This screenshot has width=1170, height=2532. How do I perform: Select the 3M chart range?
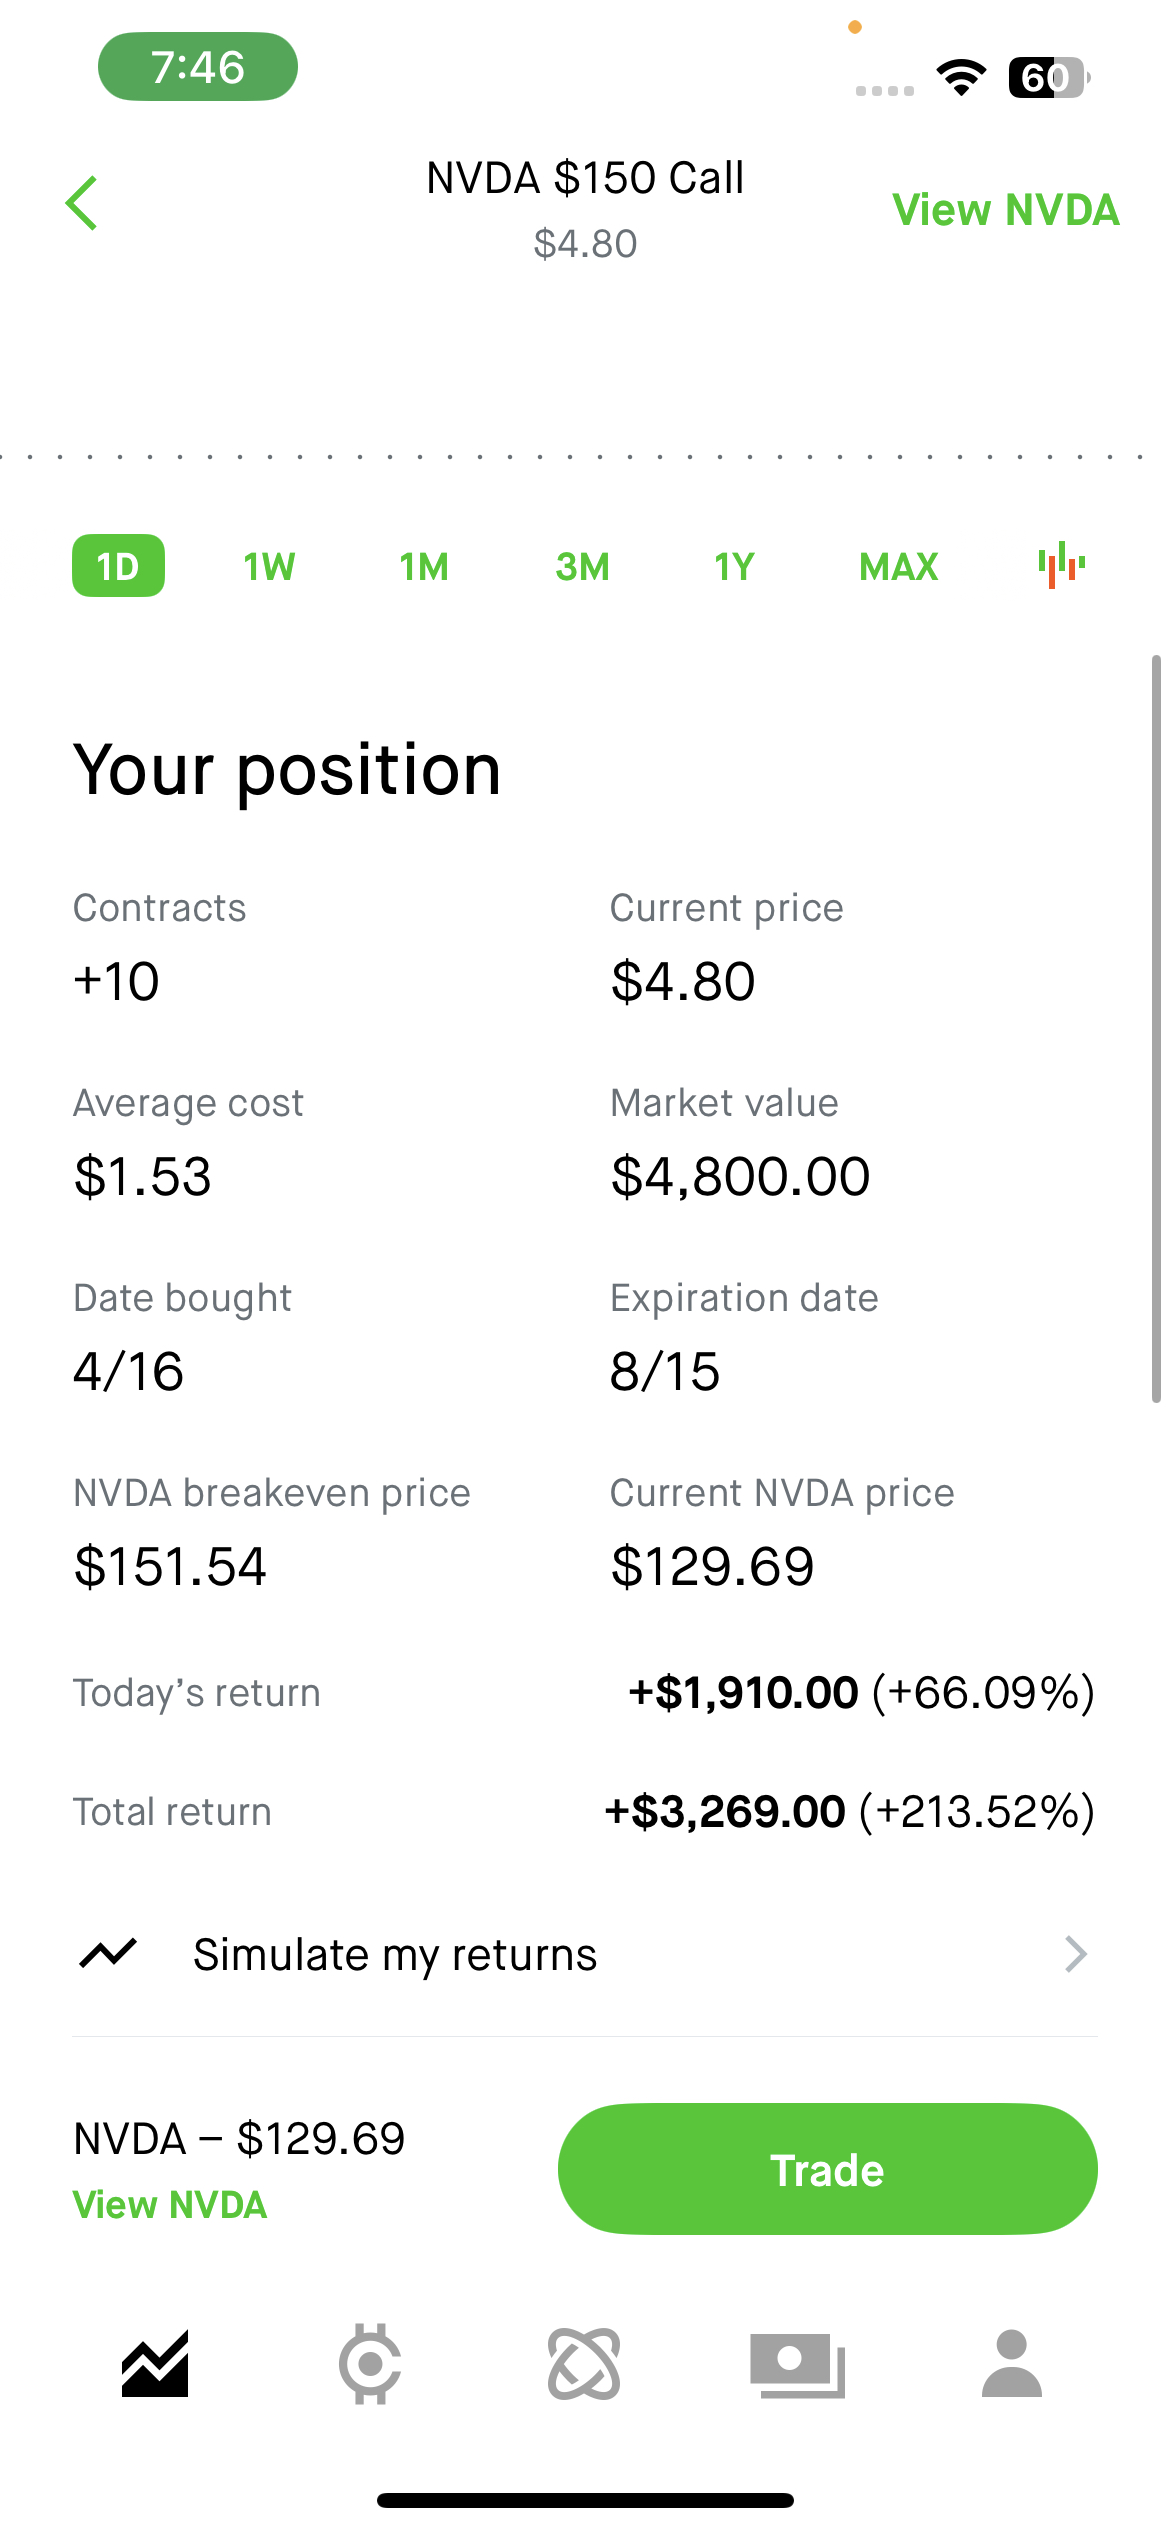[582, 567]
